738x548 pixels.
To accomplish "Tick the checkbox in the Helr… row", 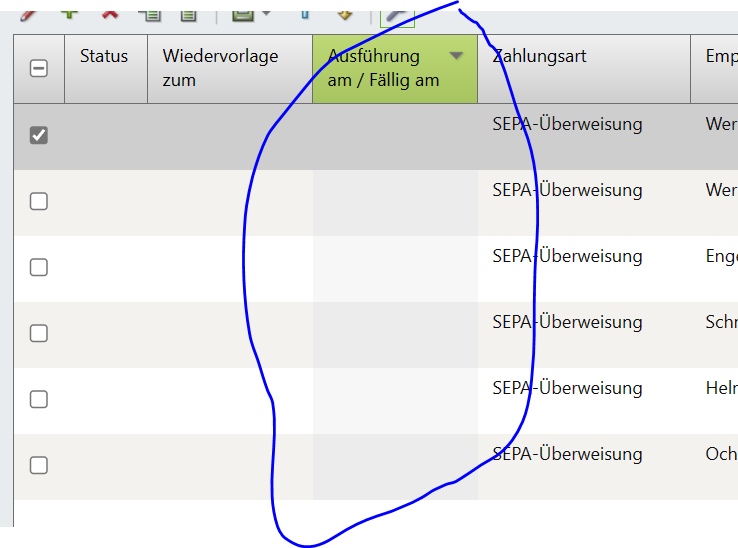I will point(39,399).
